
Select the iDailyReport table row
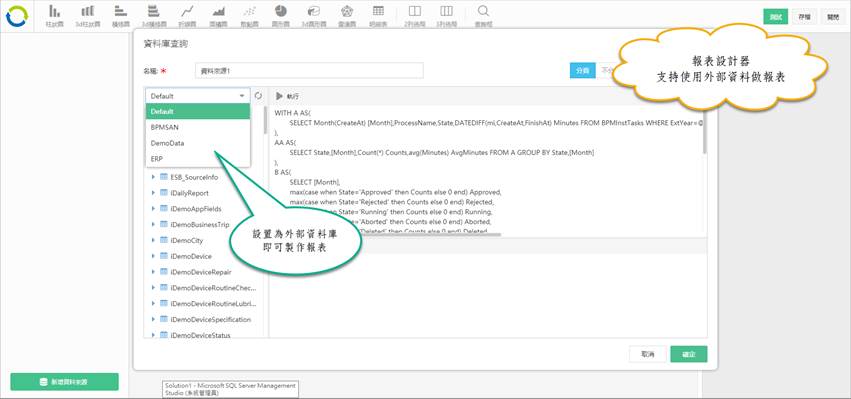pyautogui.click(x=189, y=193)
